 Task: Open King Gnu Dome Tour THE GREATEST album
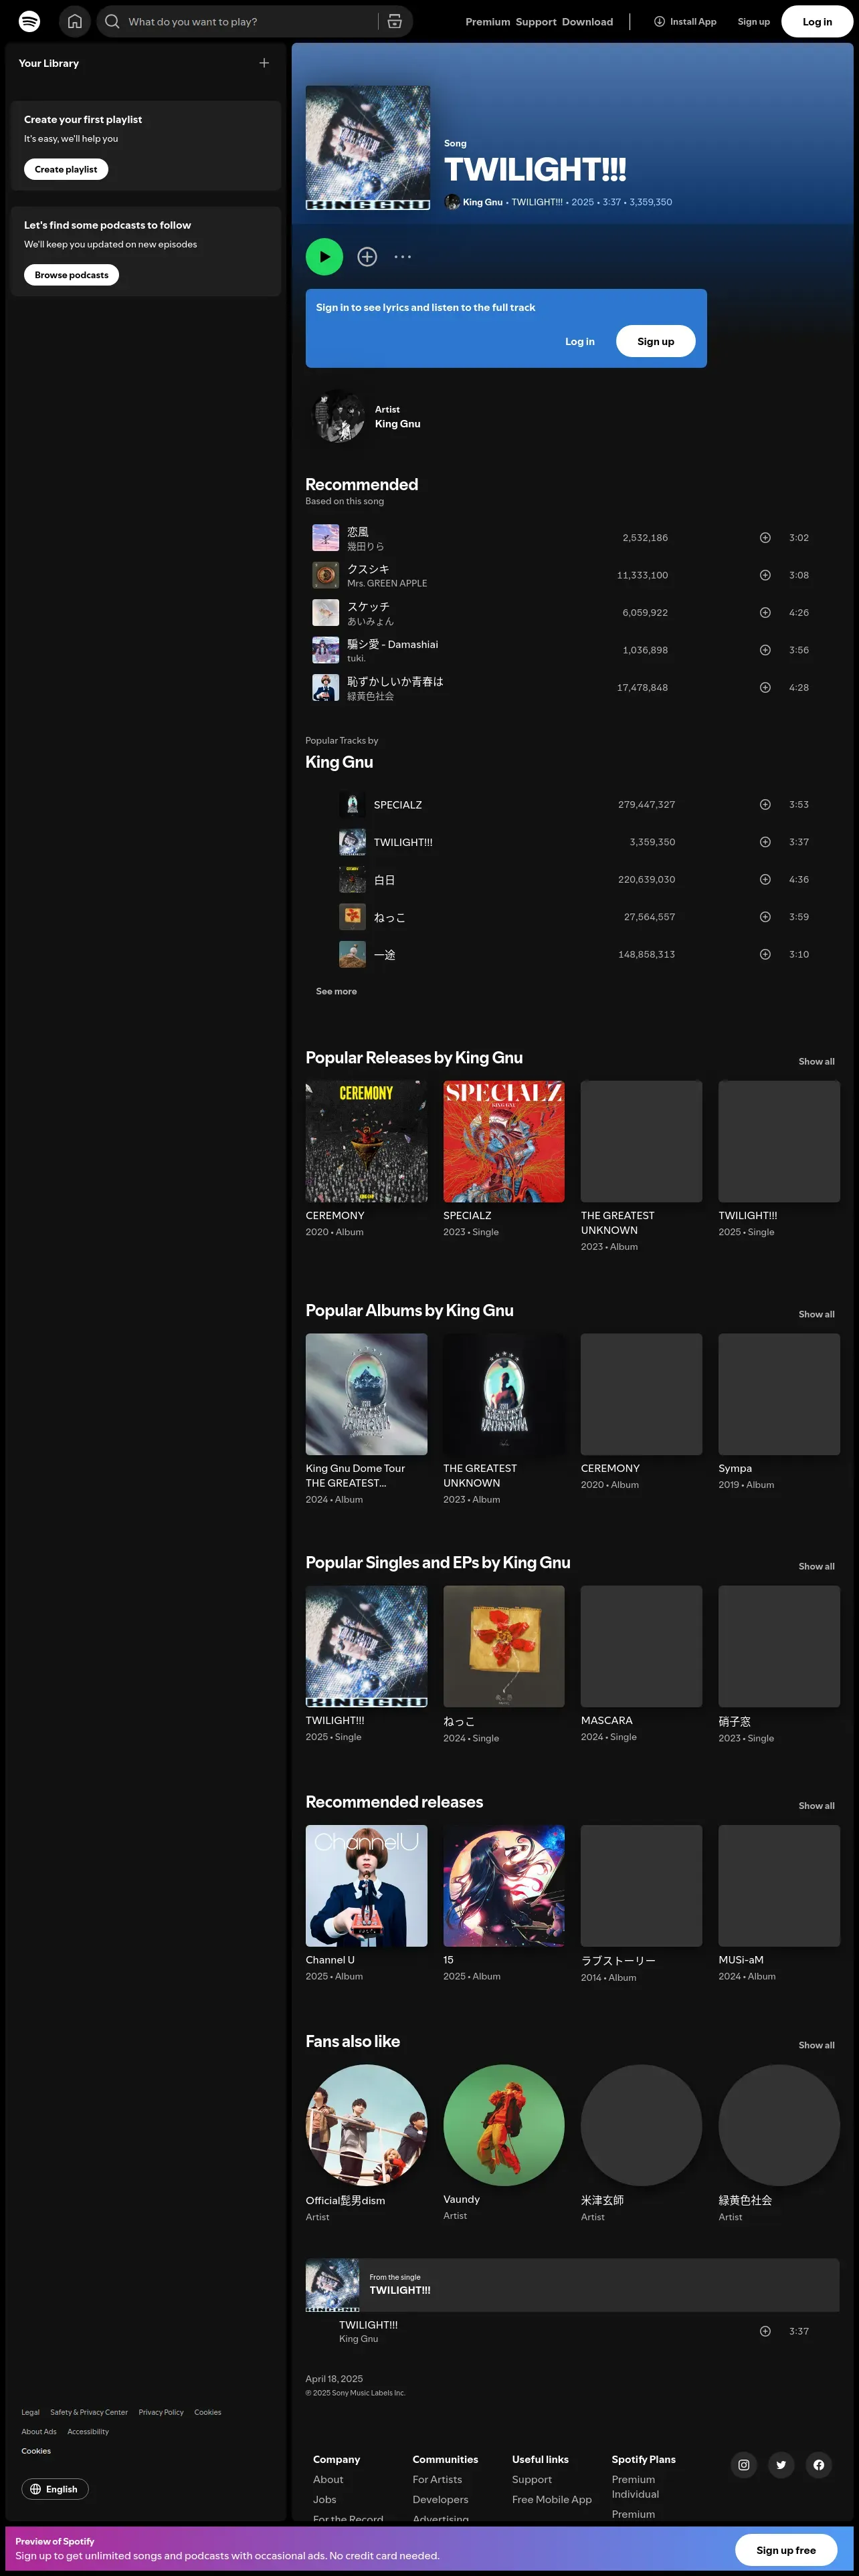click(x=366, y=1395)
